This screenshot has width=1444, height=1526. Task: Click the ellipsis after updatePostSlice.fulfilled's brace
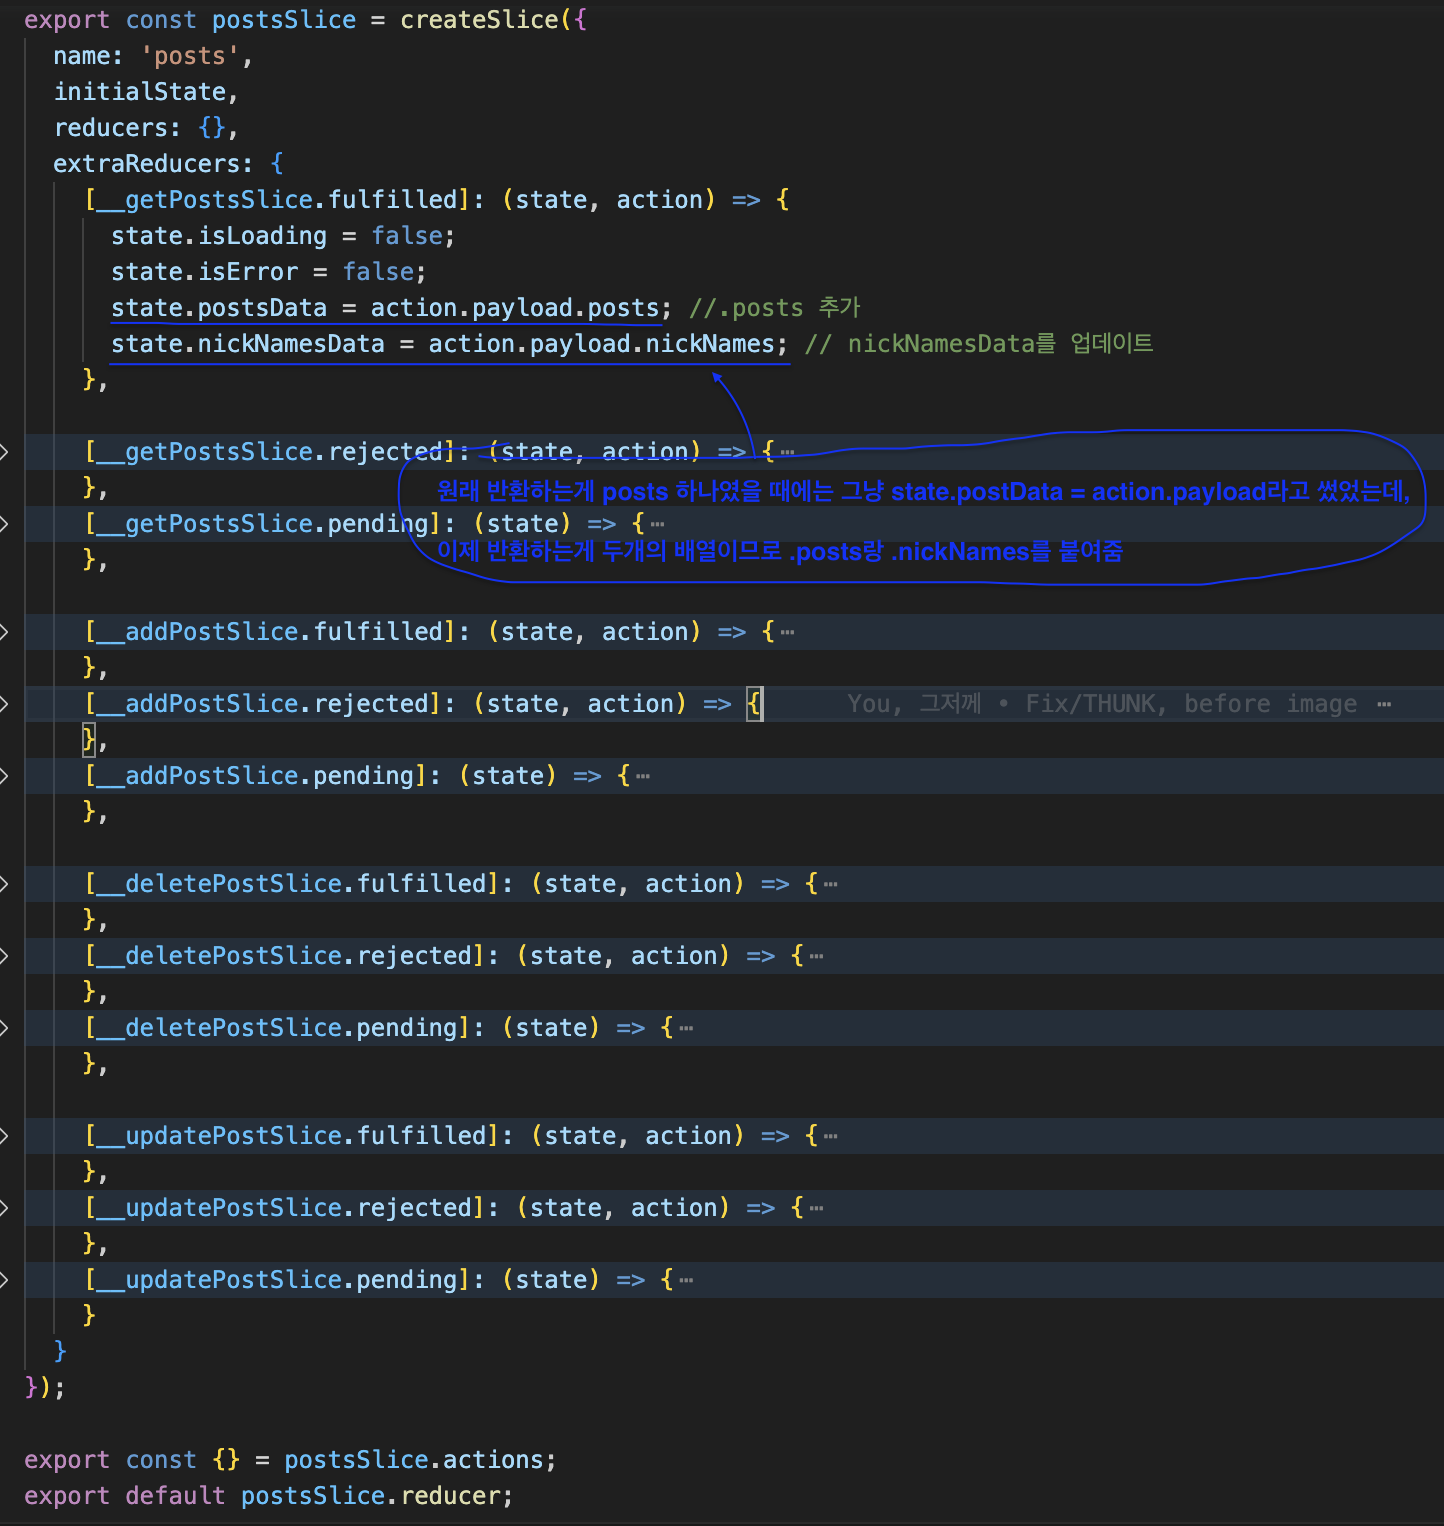pyautogui.click(x=831, y=1137)
